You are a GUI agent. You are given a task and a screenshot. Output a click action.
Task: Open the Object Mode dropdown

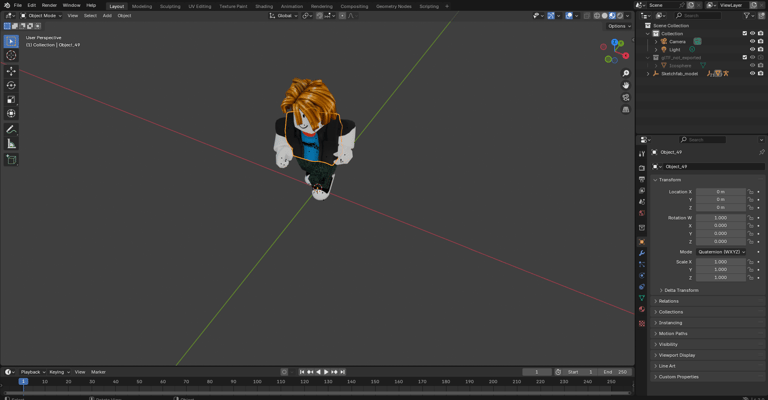(x=41, y=16)
